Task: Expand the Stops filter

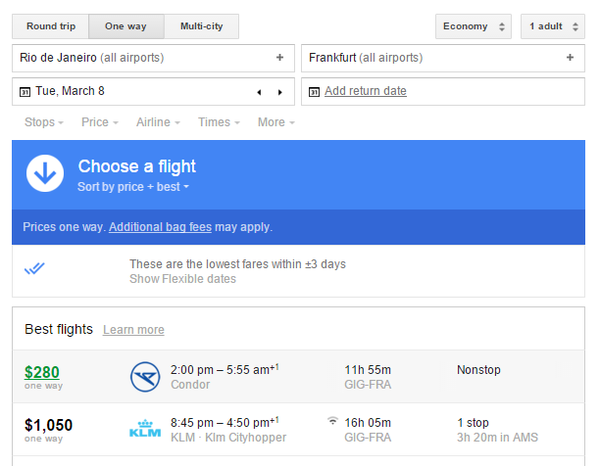Action: coord(43,122)
